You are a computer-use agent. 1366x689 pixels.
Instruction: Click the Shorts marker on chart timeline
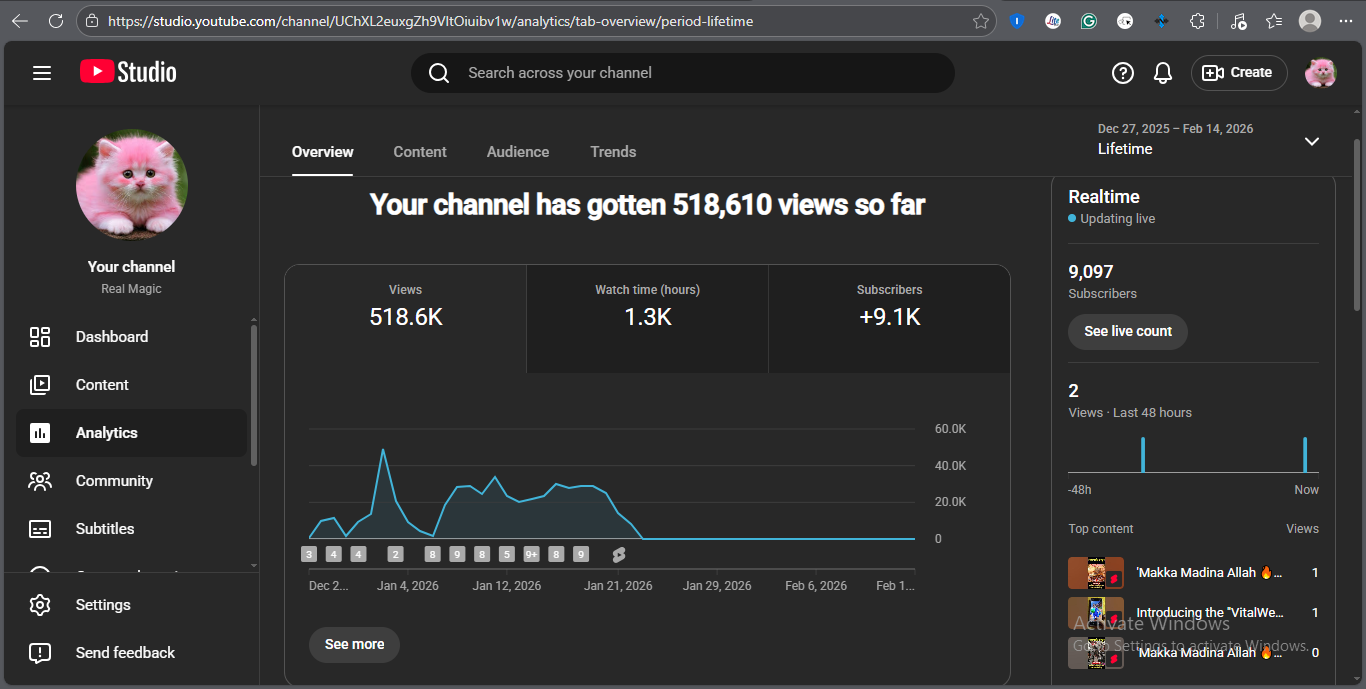(618, 555)
